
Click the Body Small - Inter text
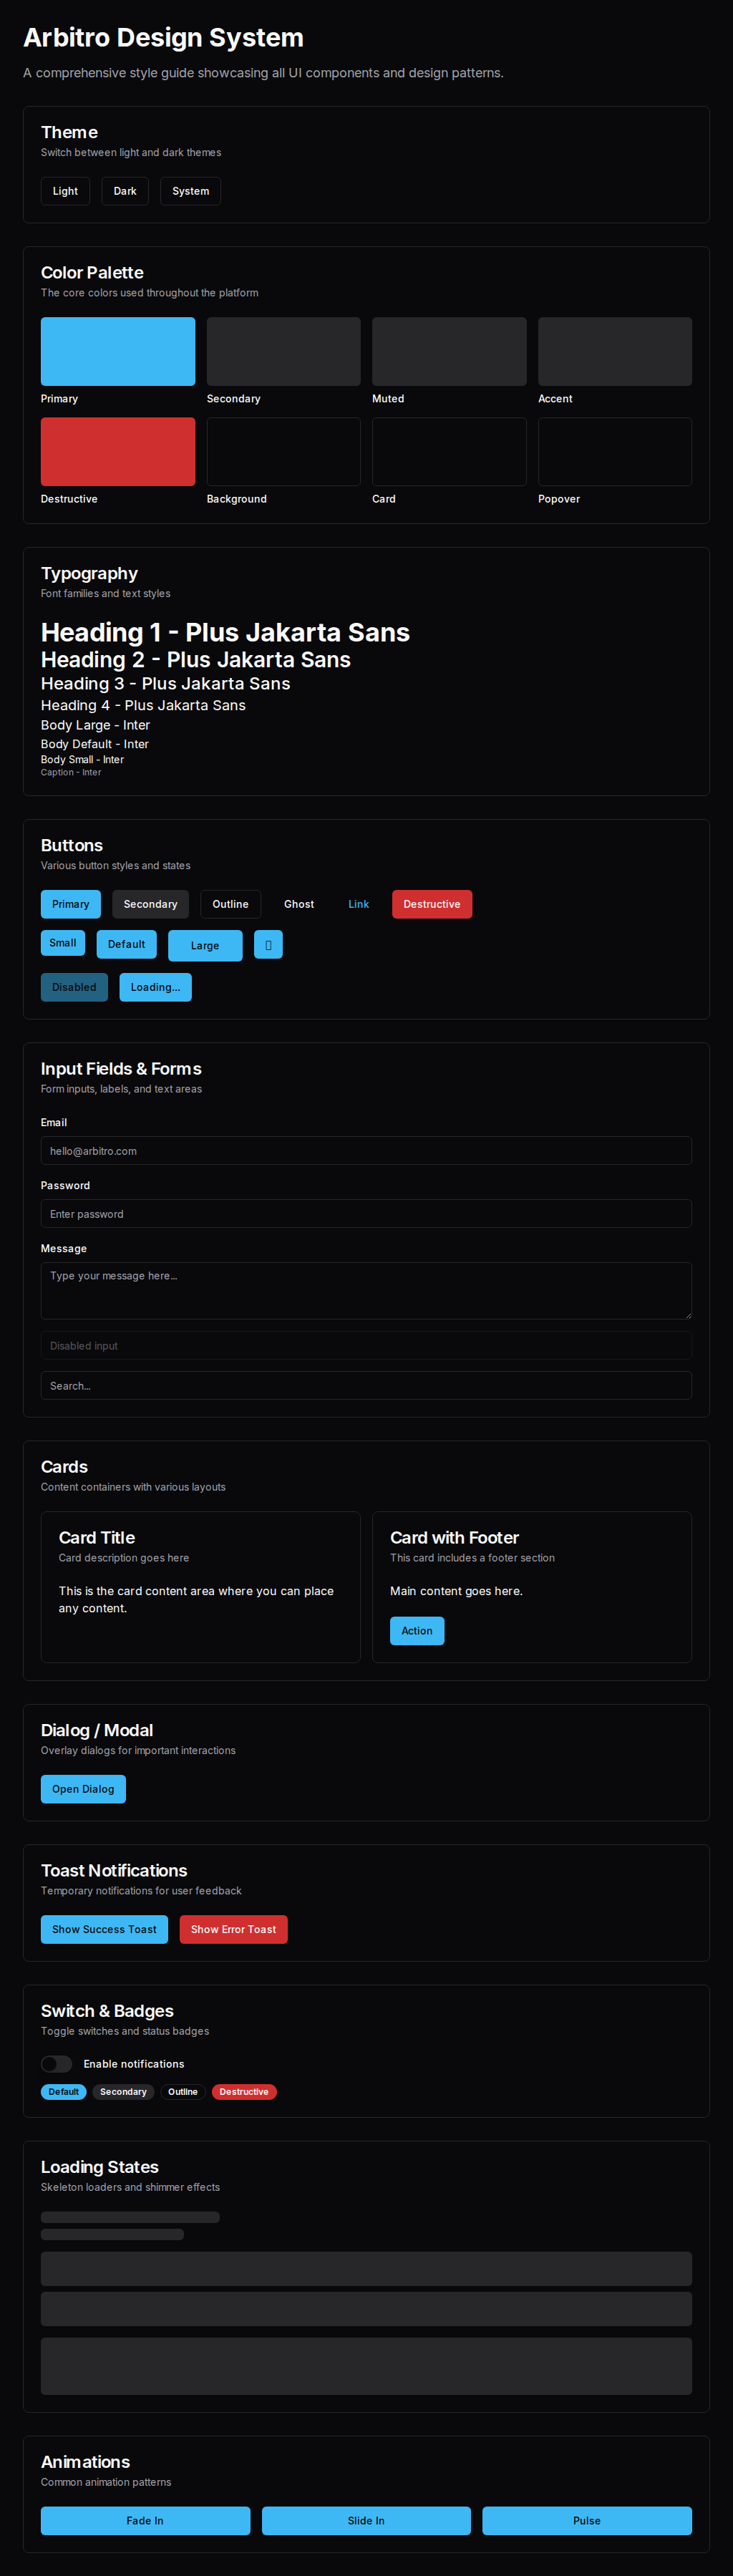point(82,760)
